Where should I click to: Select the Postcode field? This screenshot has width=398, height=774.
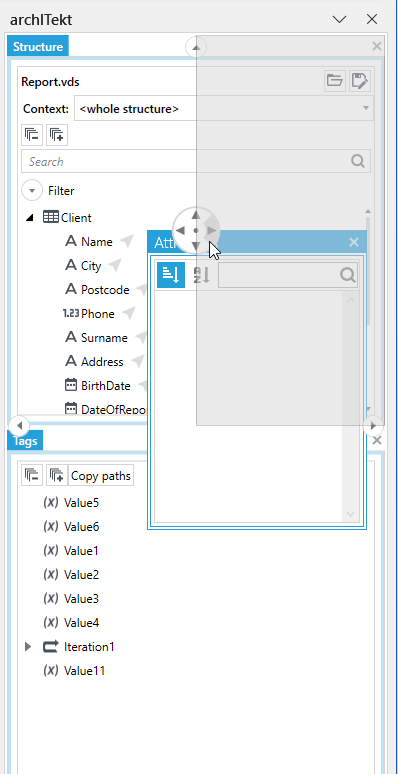[x=105, y=289]
